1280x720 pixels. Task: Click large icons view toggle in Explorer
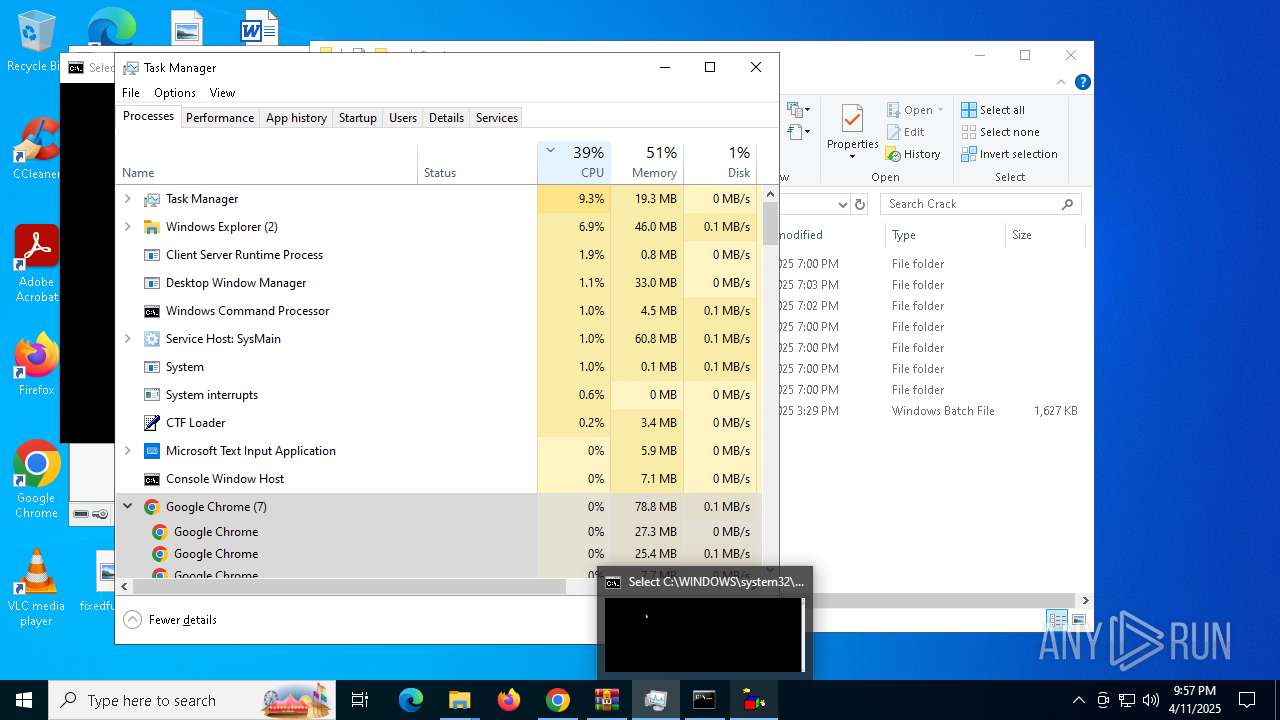click(x=1079, y=620)
